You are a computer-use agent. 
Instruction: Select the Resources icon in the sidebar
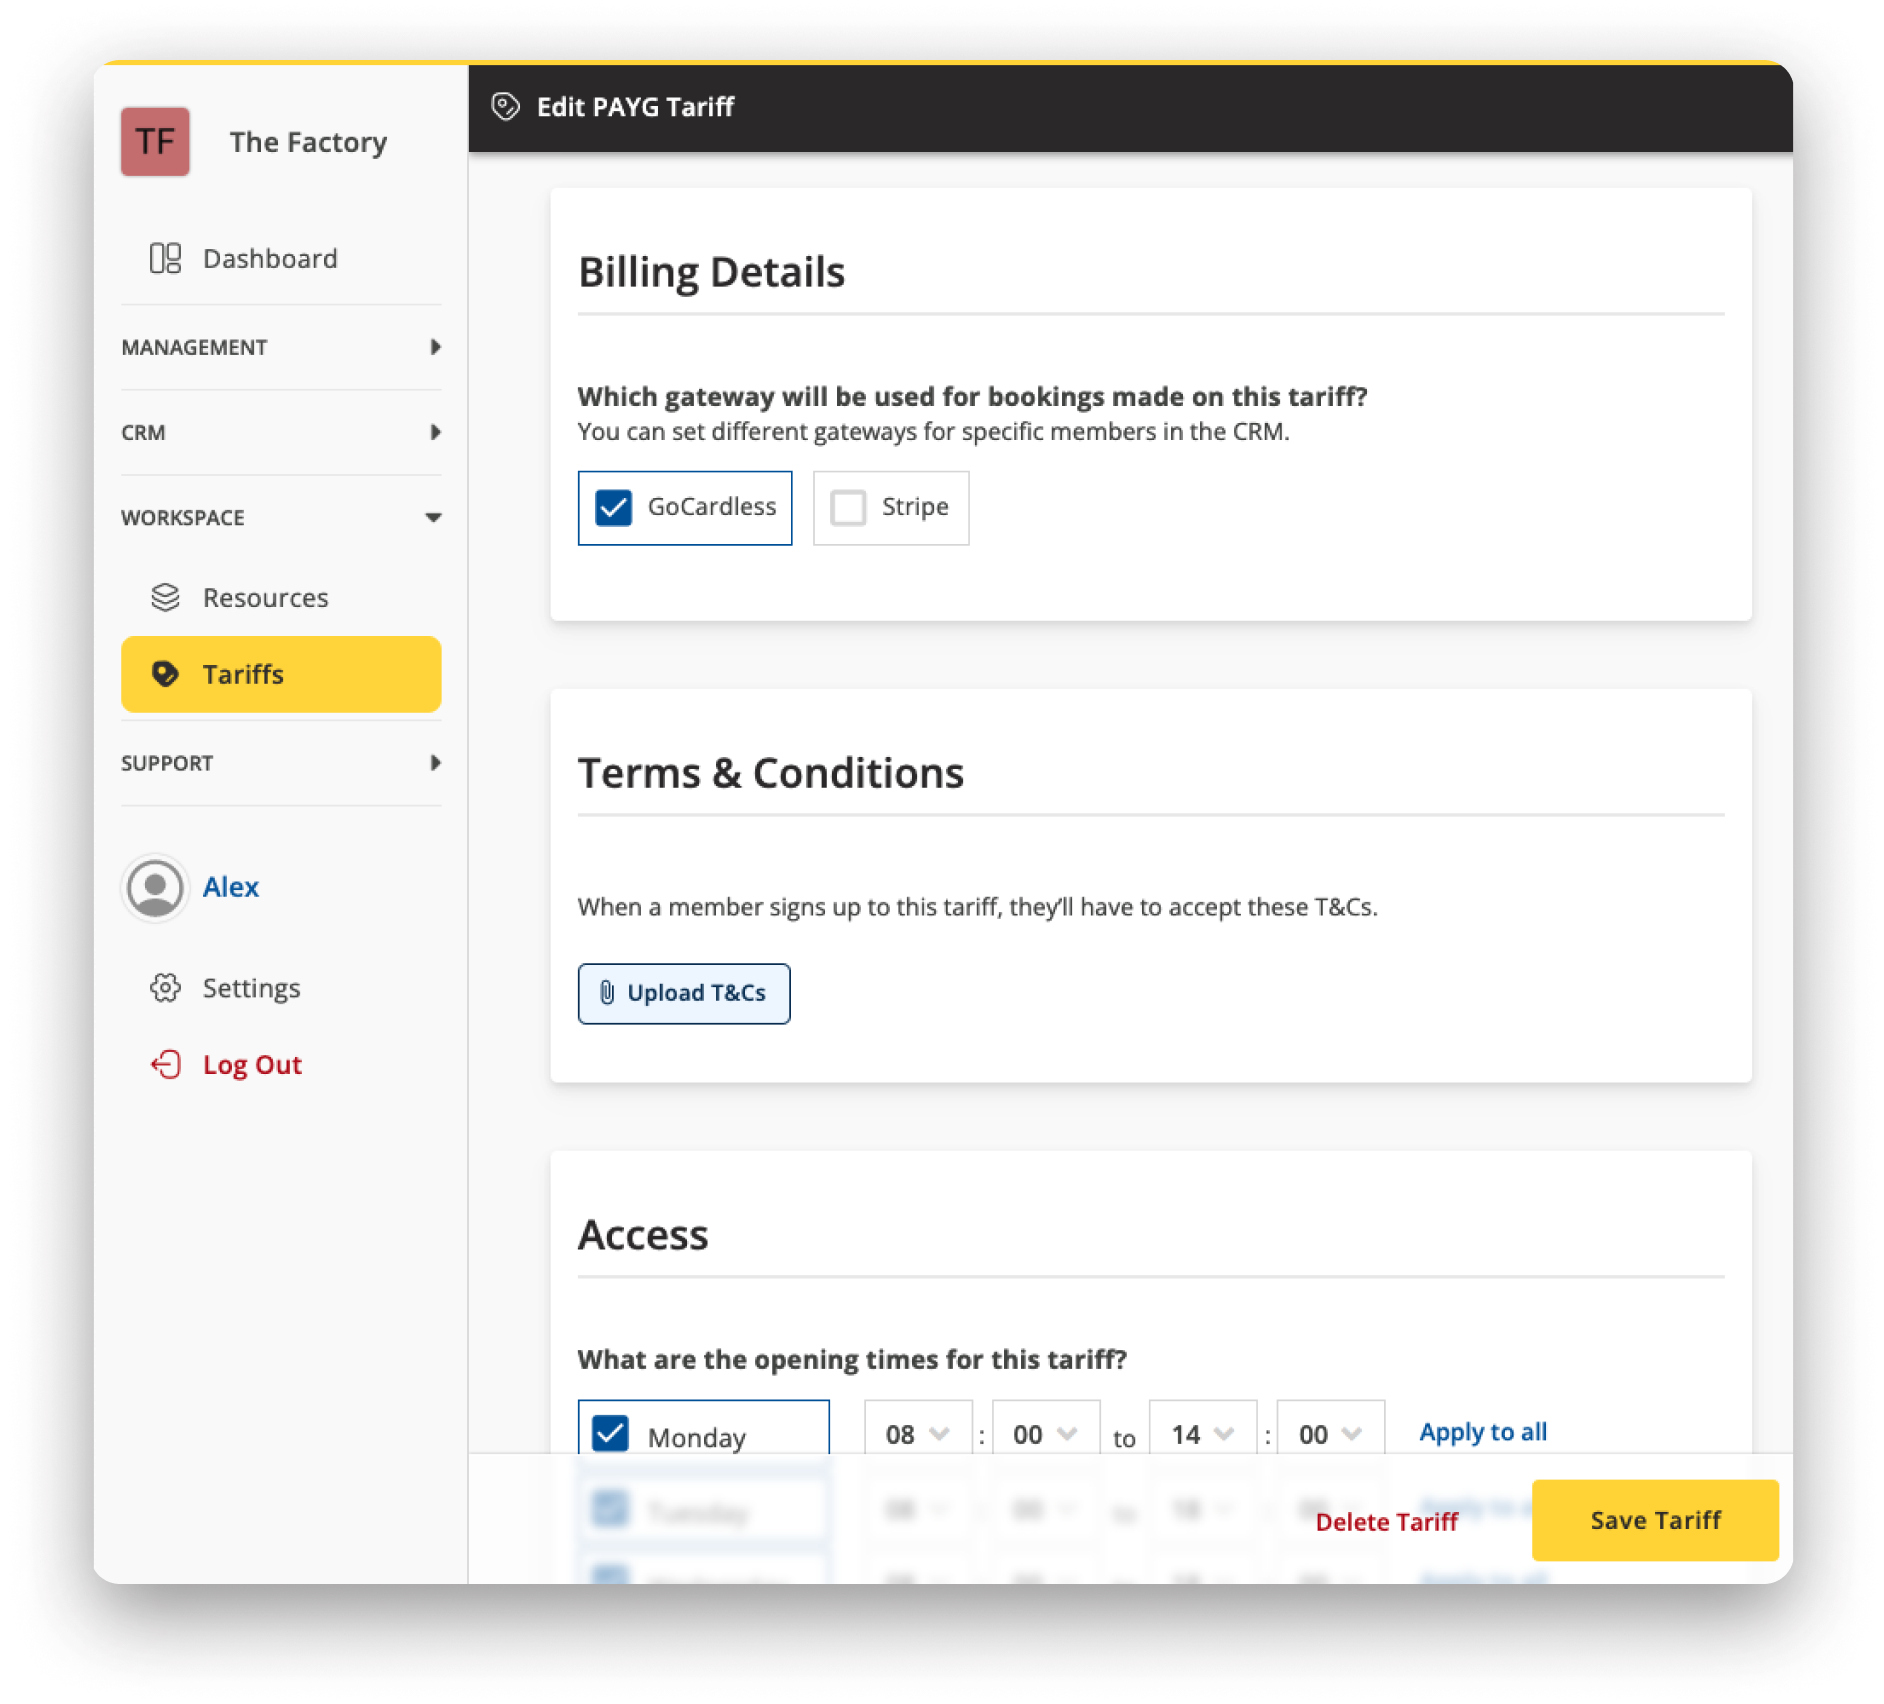pyautogui.click(x=163, y=597)
